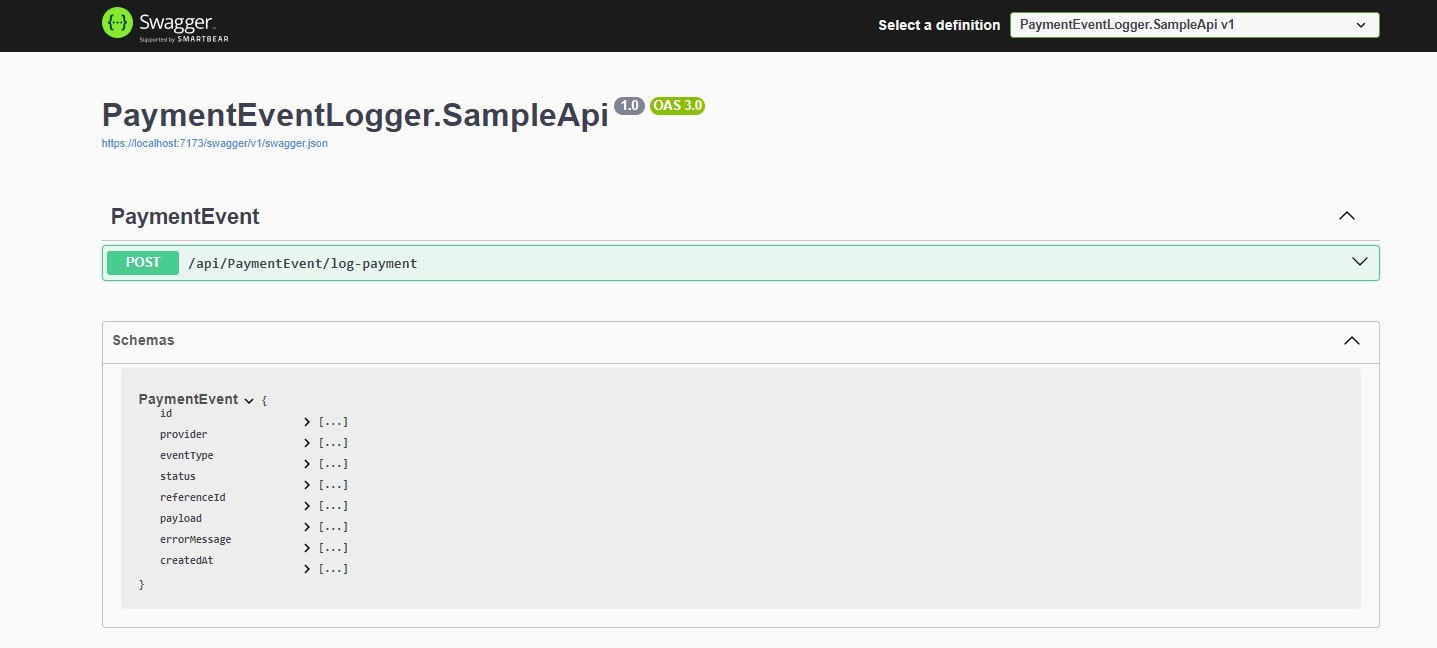Viewport: 1437px width, 648px height.
Task: Open the definition selector dropdown
Action: (x=1195, y=24)
